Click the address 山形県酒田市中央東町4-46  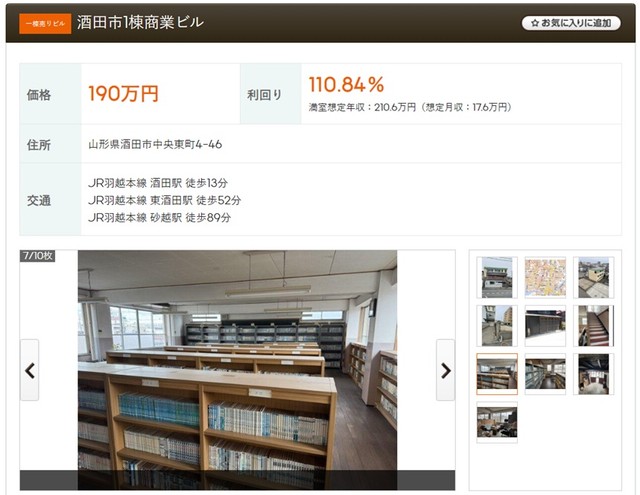tap(155, 144)
